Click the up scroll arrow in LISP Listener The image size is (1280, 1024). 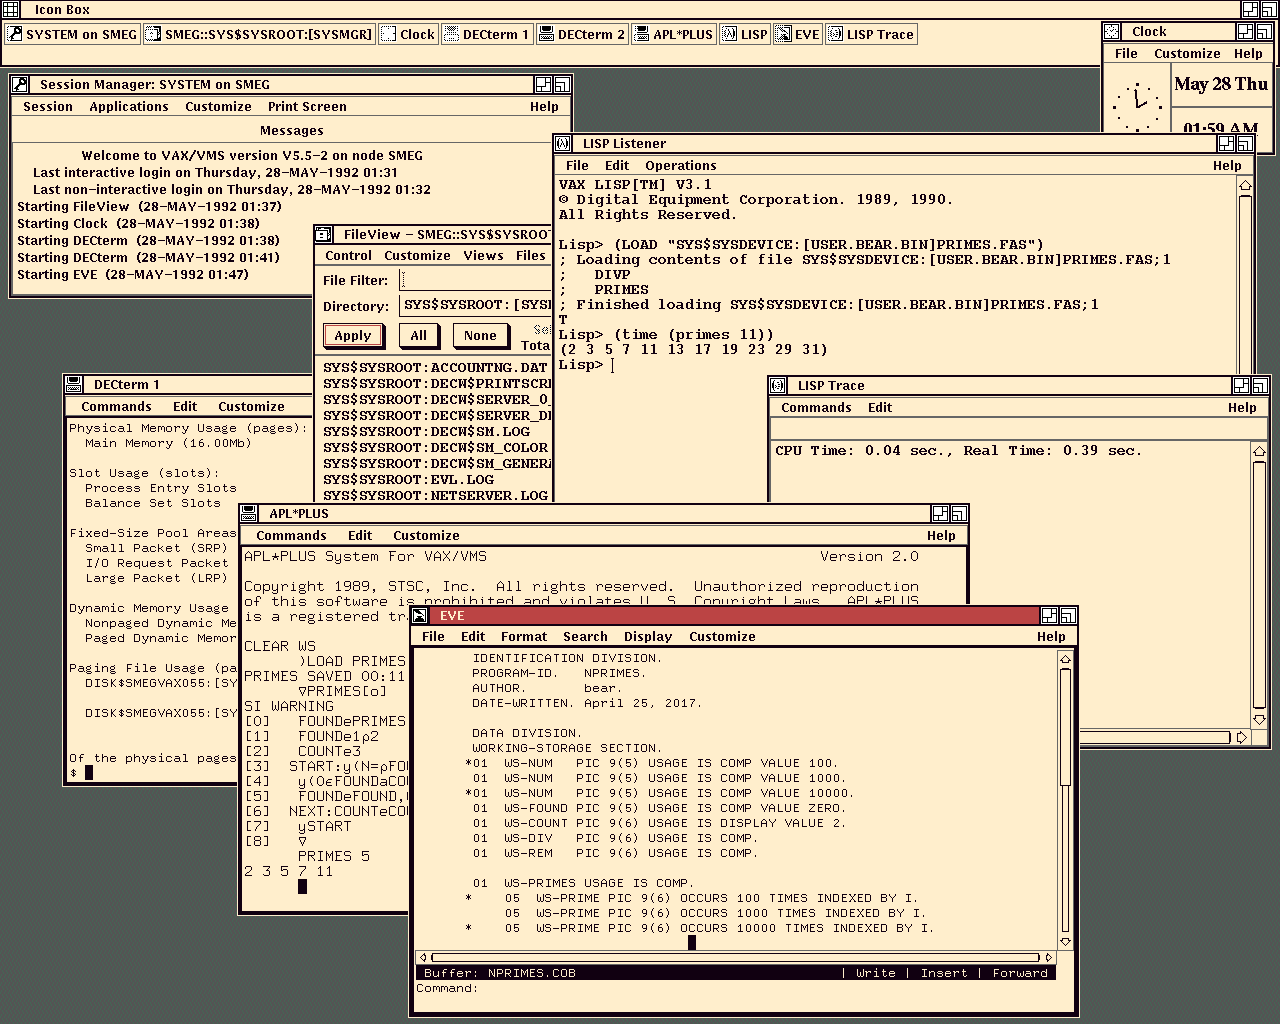point(1245,186)
